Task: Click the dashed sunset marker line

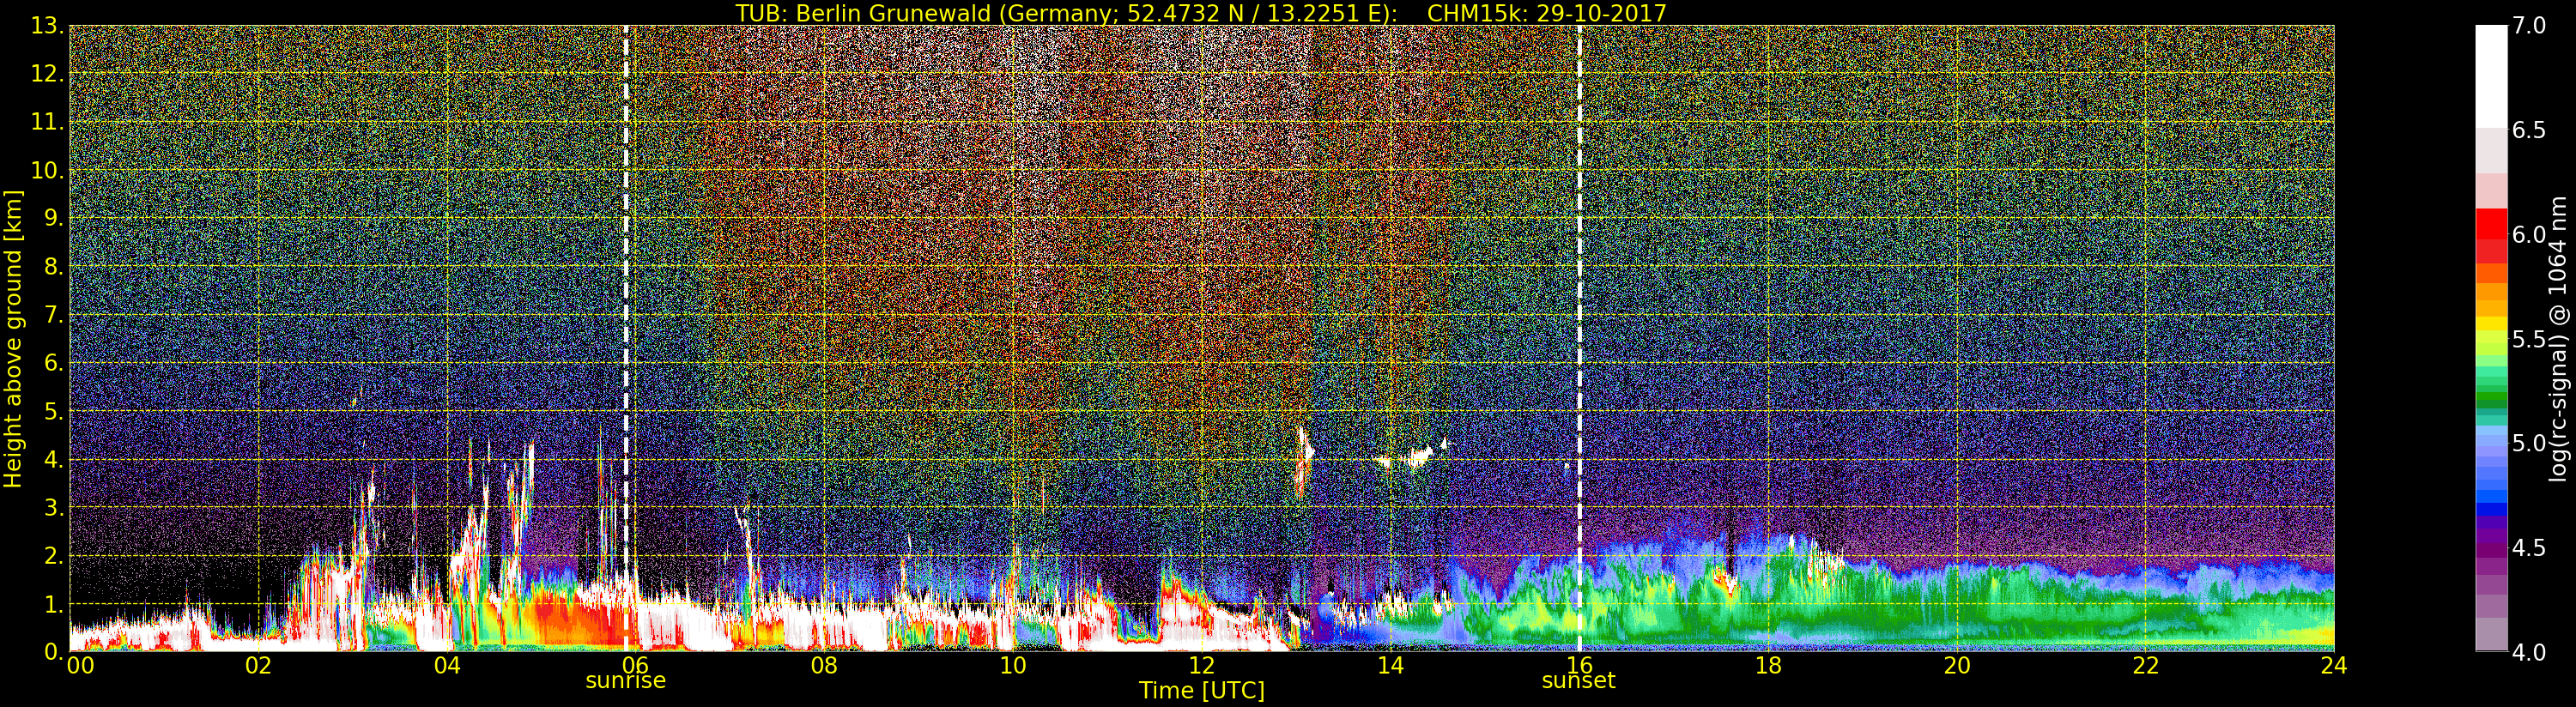Action: 1579,338
